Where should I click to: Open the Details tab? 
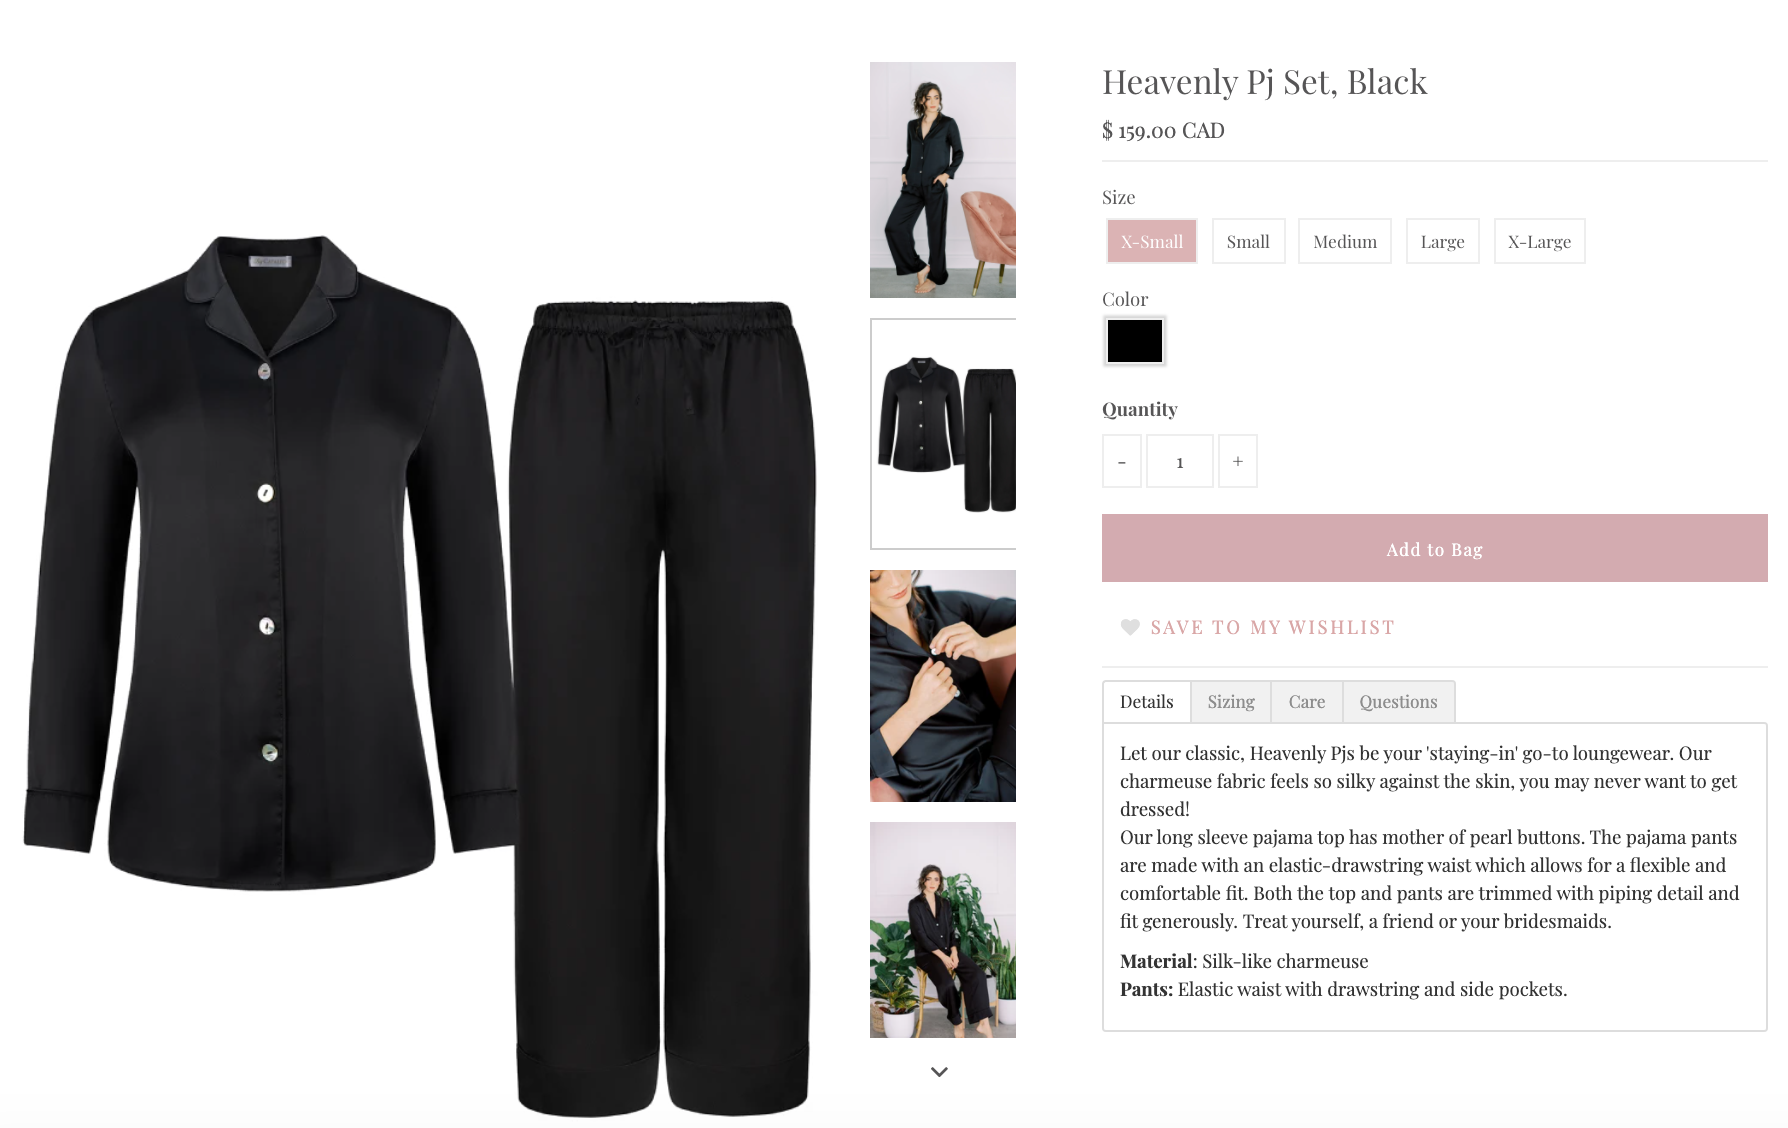coord(1147,702)
